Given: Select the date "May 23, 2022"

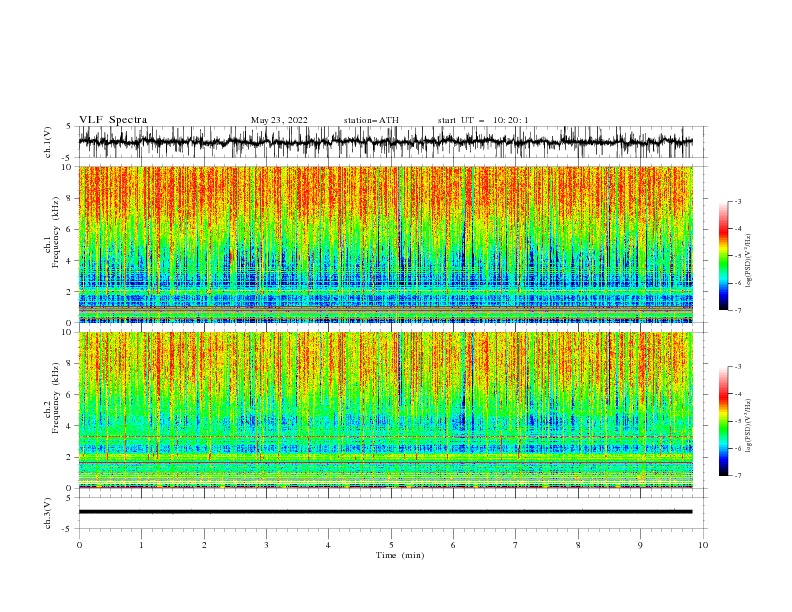Looking at the screenshot, I should (x=279, y=120).
